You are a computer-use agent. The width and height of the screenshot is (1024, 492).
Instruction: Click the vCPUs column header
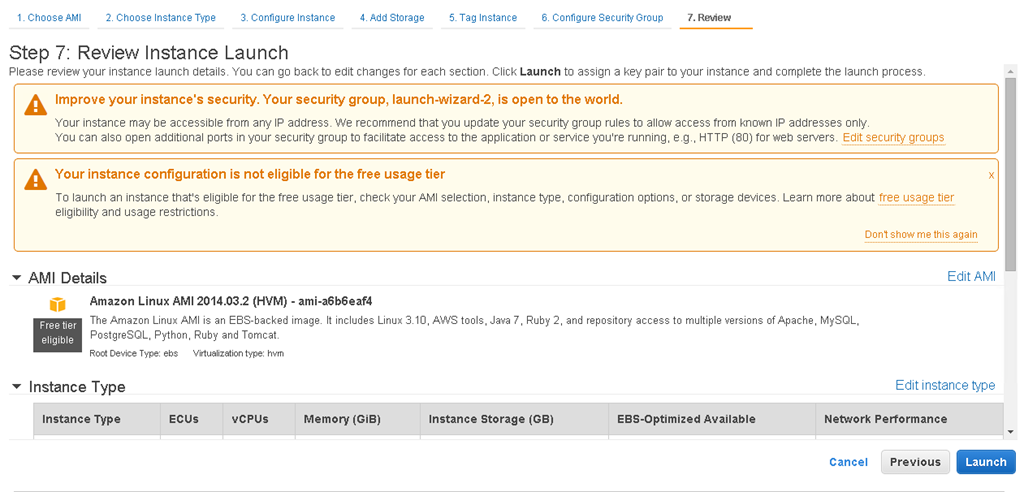[x=259, y=419]
